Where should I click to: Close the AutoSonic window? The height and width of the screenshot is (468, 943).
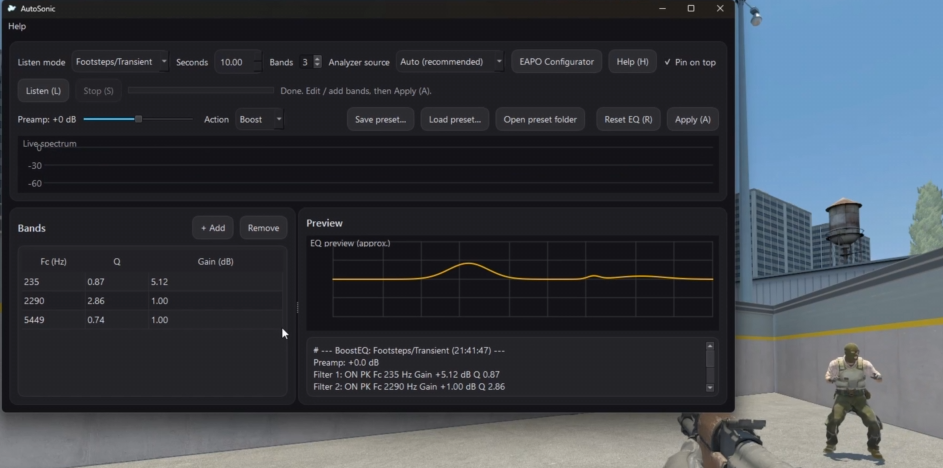(720, 8)
